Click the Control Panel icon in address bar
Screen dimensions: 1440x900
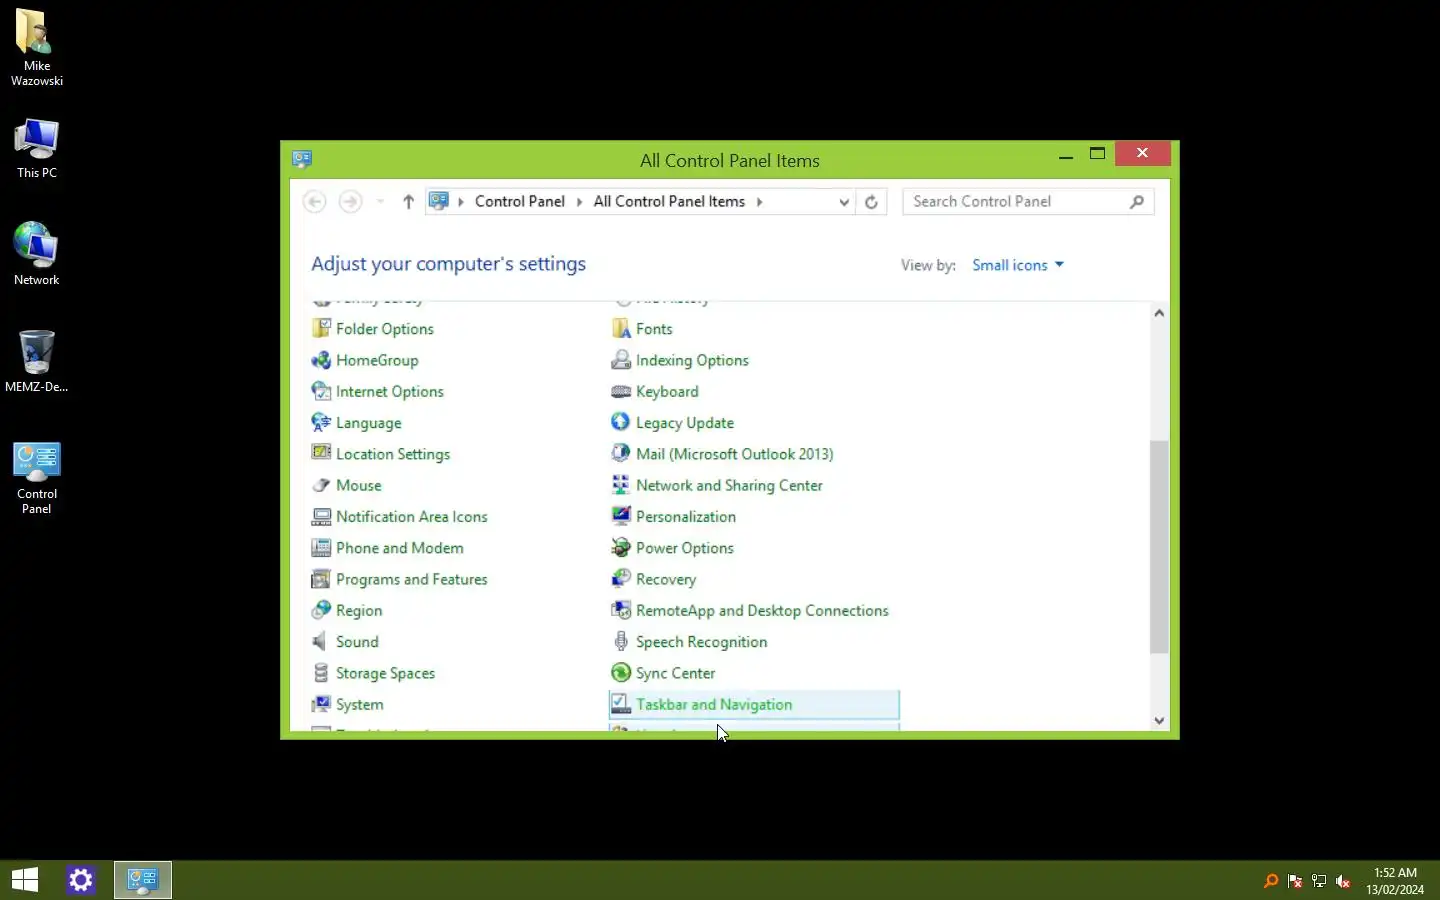coord(438,201)
